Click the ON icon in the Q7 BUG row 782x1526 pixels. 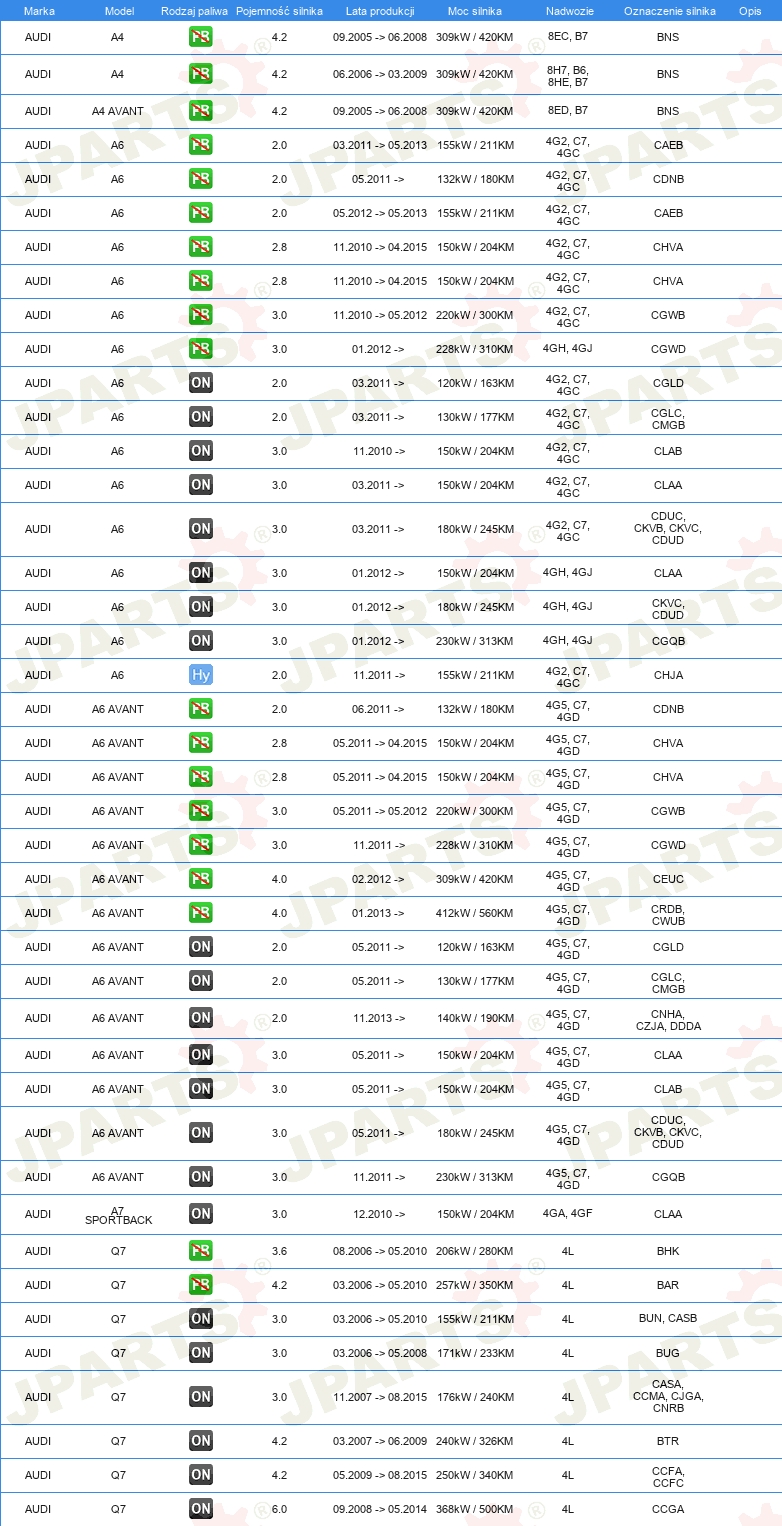coord(201,1353)
